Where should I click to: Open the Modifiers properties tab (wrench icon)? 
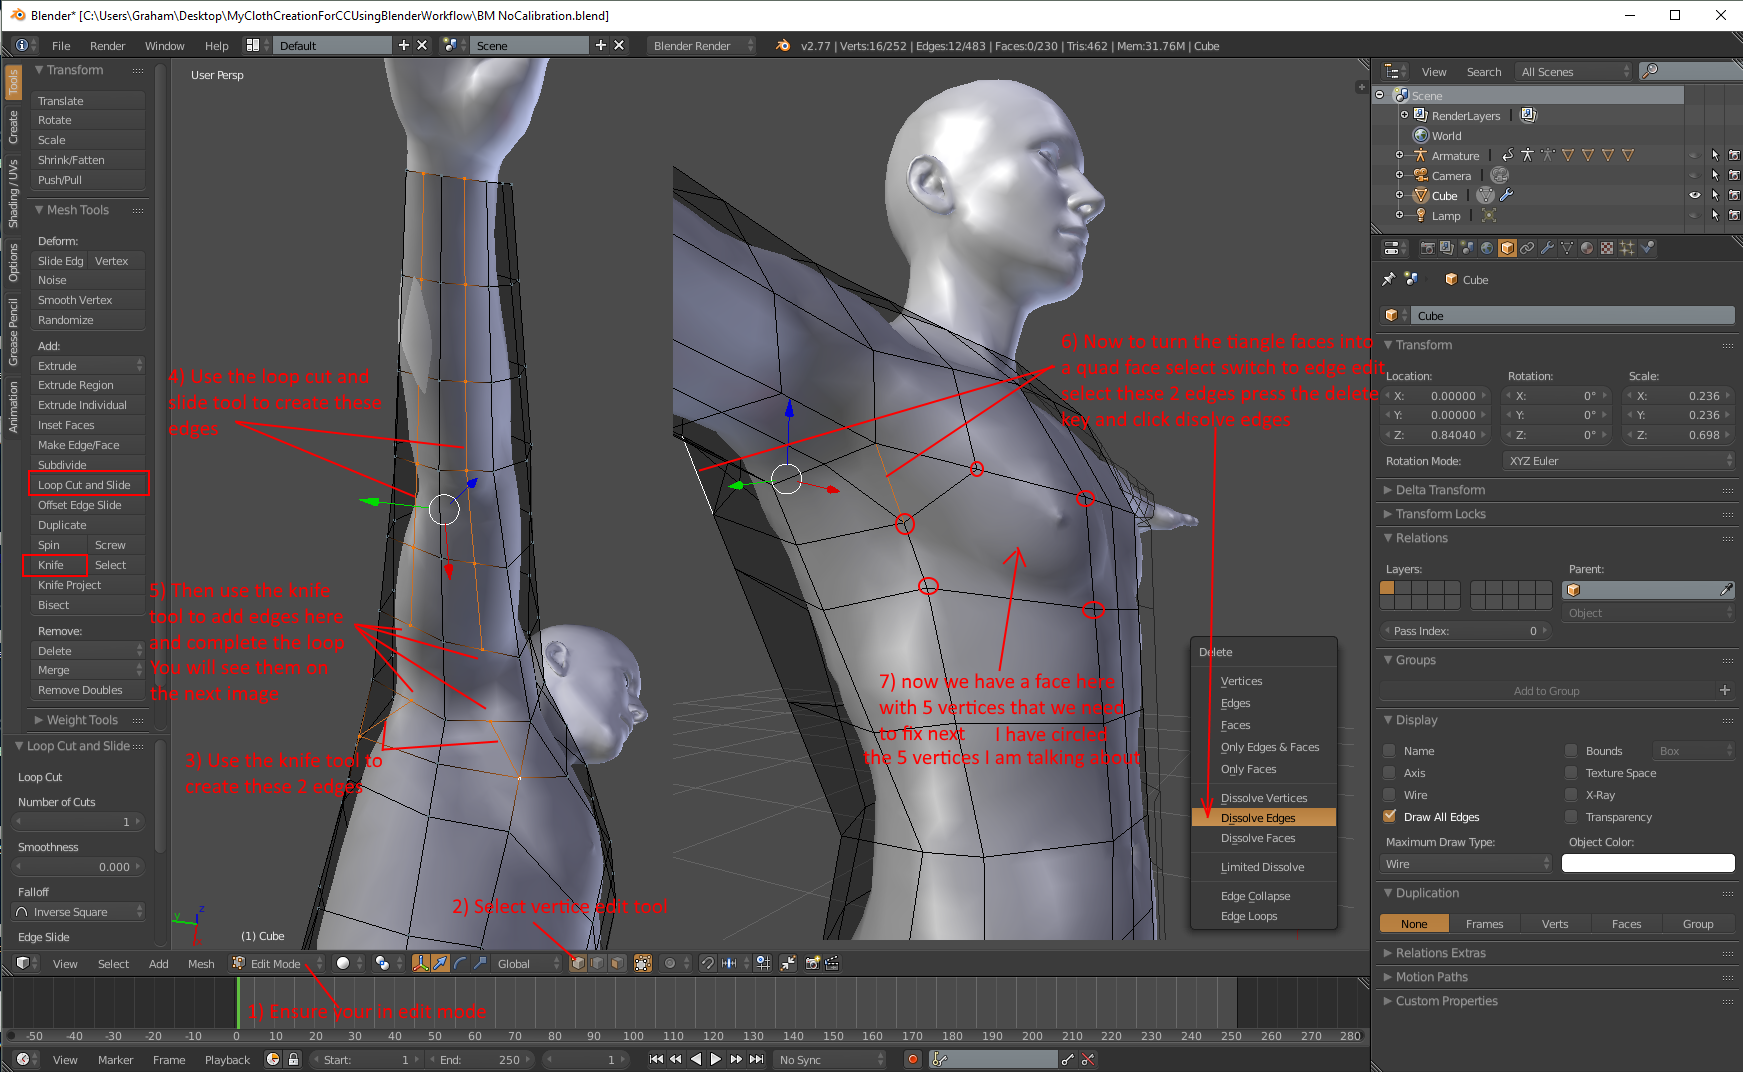1547,248
